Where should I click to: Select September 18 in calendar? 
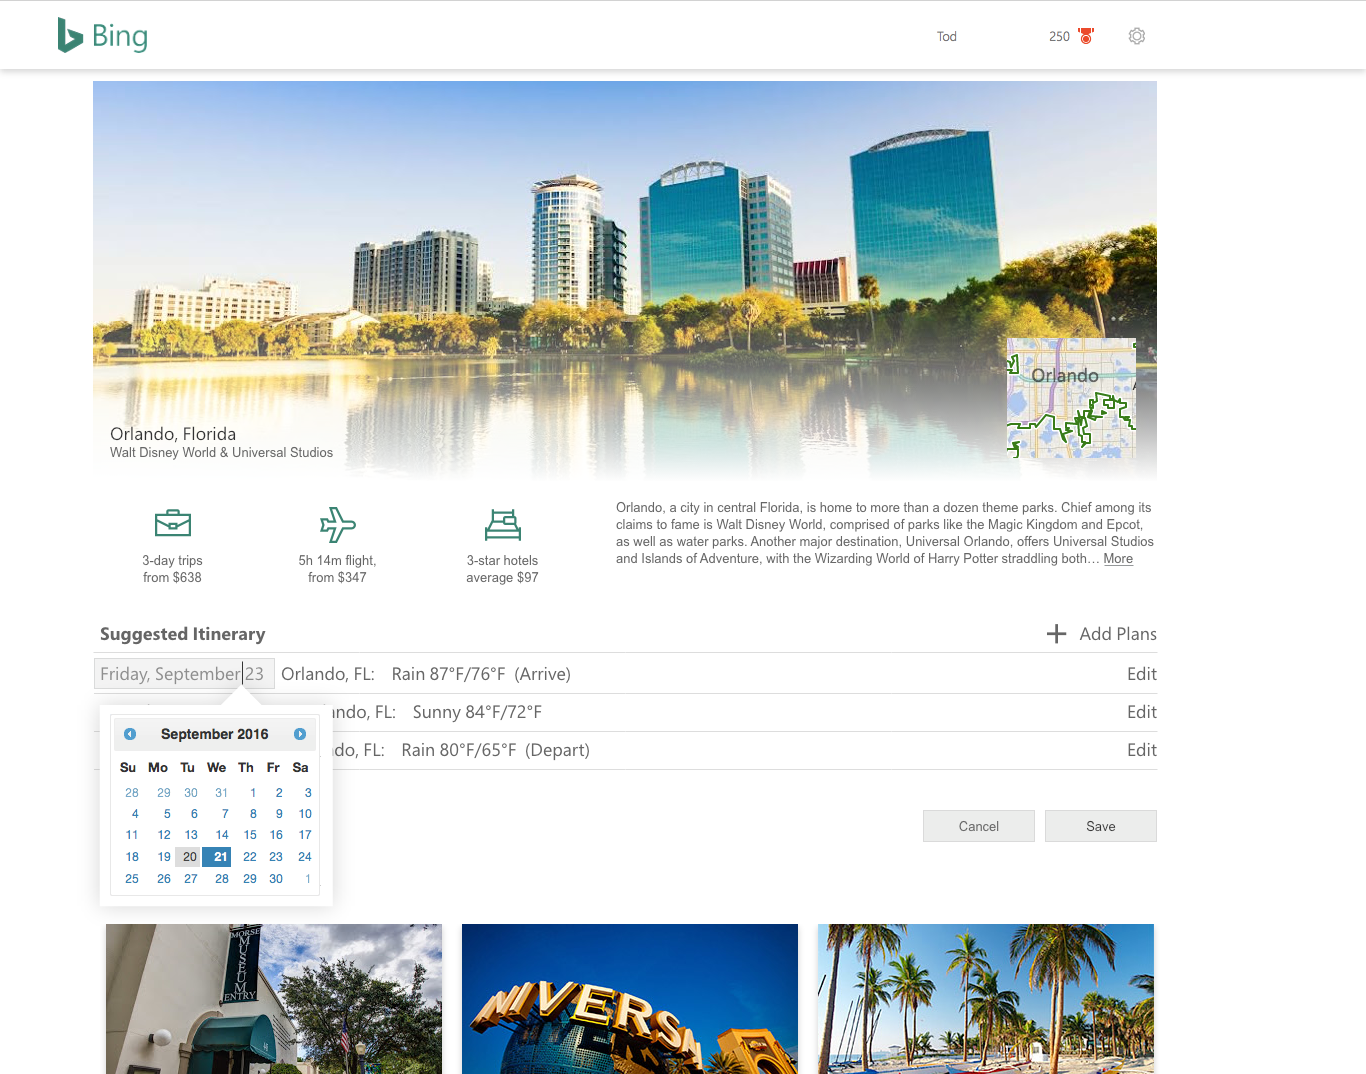132,857
